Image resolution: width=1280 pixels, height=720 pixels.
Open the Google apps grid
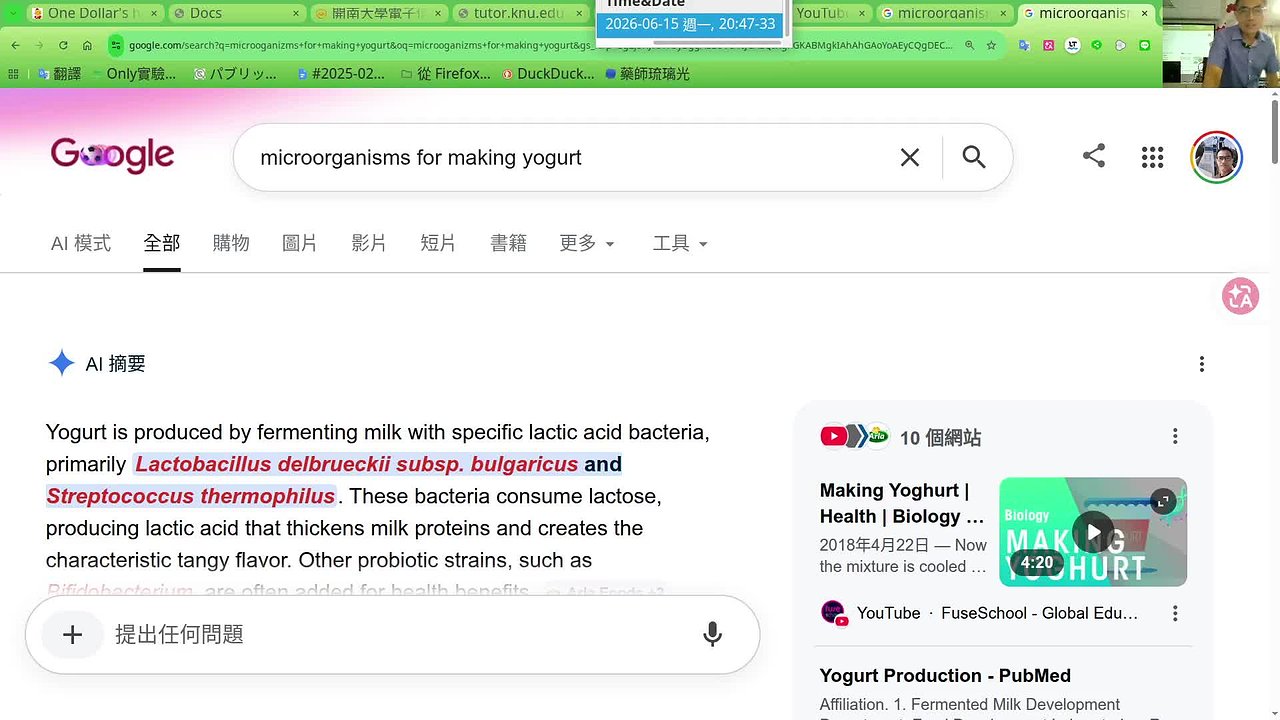(1152, 157)
